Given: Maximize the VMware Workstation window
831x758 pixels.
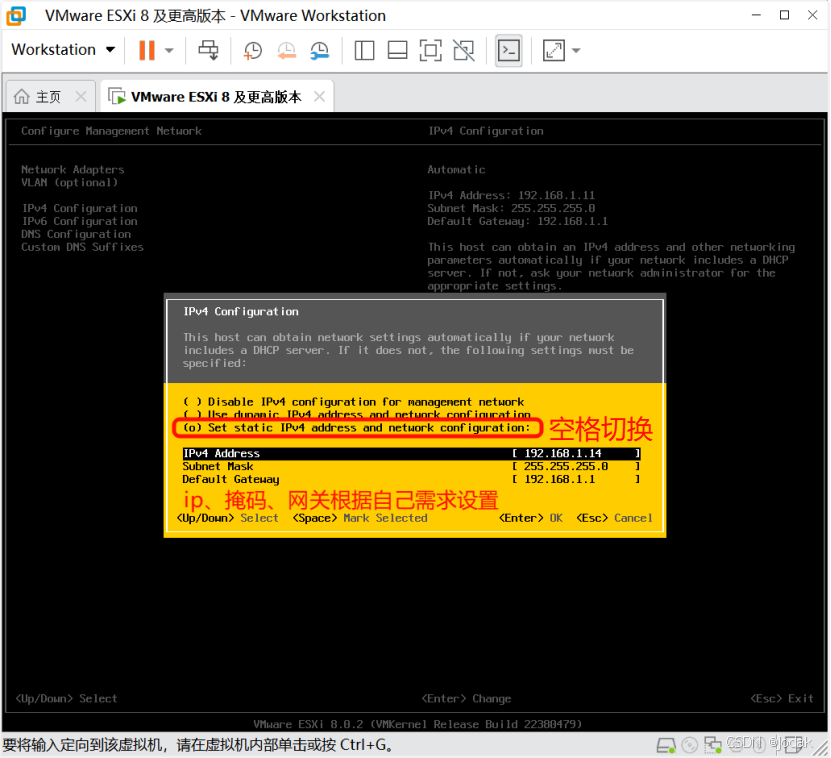Looking at the screenshot, I should (784, 15).
